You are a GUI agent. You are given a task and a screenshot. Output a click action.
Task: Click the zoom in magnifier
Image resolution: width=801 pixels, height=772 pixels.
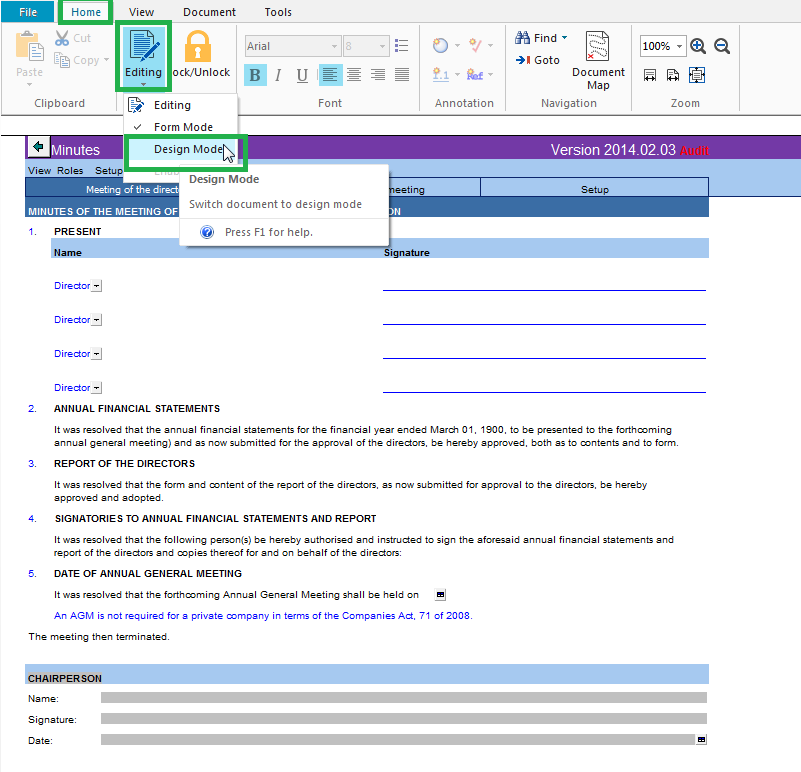coord(698,46)
